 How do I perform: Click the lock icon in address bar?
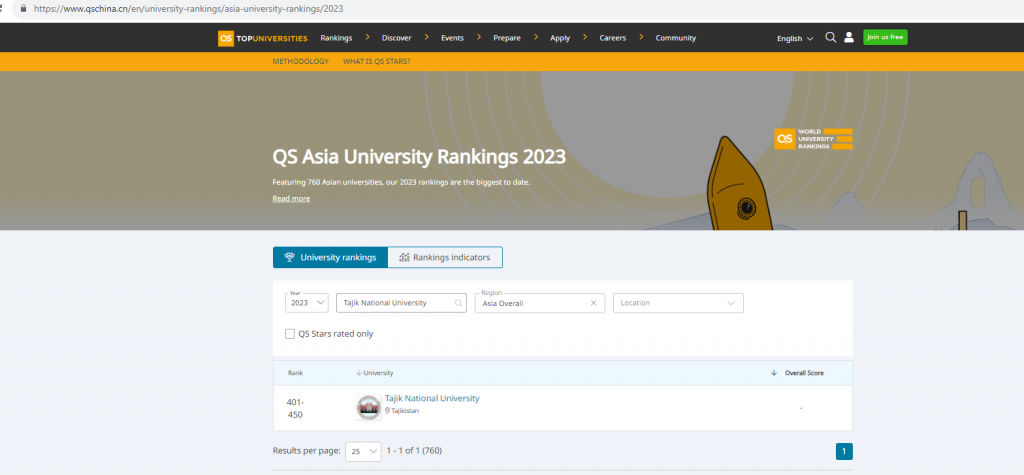[24, 9]
